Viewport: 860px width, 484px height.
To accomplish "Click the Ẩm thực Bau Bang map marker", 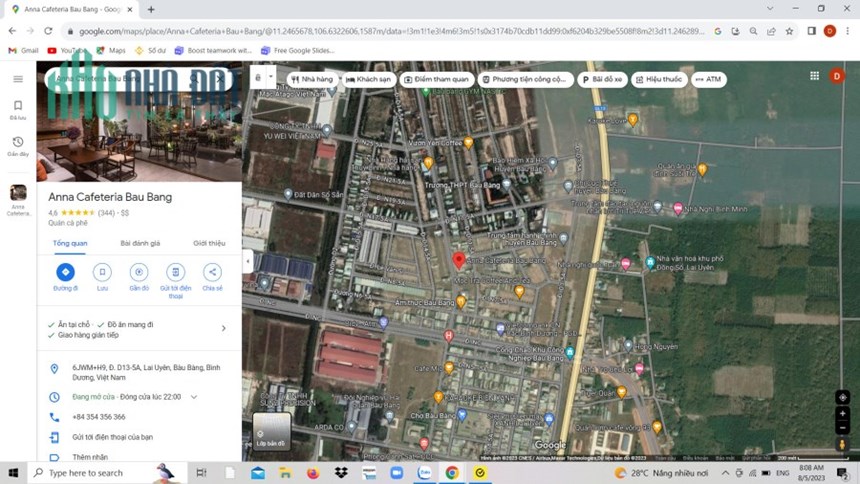I will 461,302.
